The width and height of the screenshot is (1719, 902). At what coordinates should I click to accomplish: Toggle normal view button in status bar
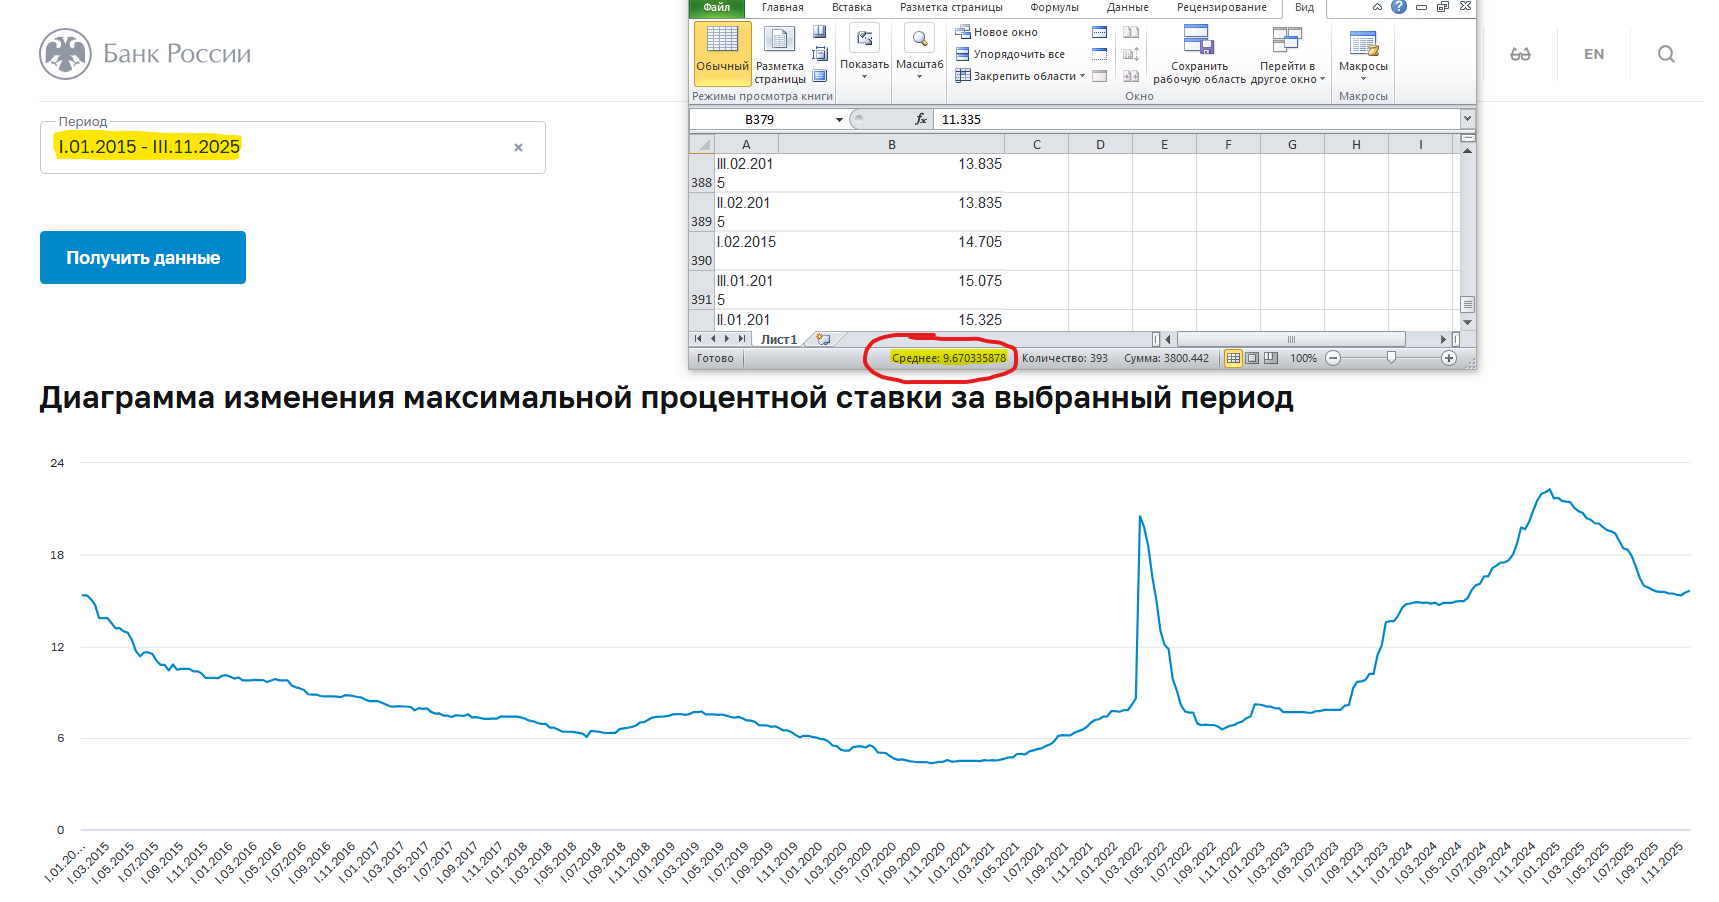point(1234,358)
